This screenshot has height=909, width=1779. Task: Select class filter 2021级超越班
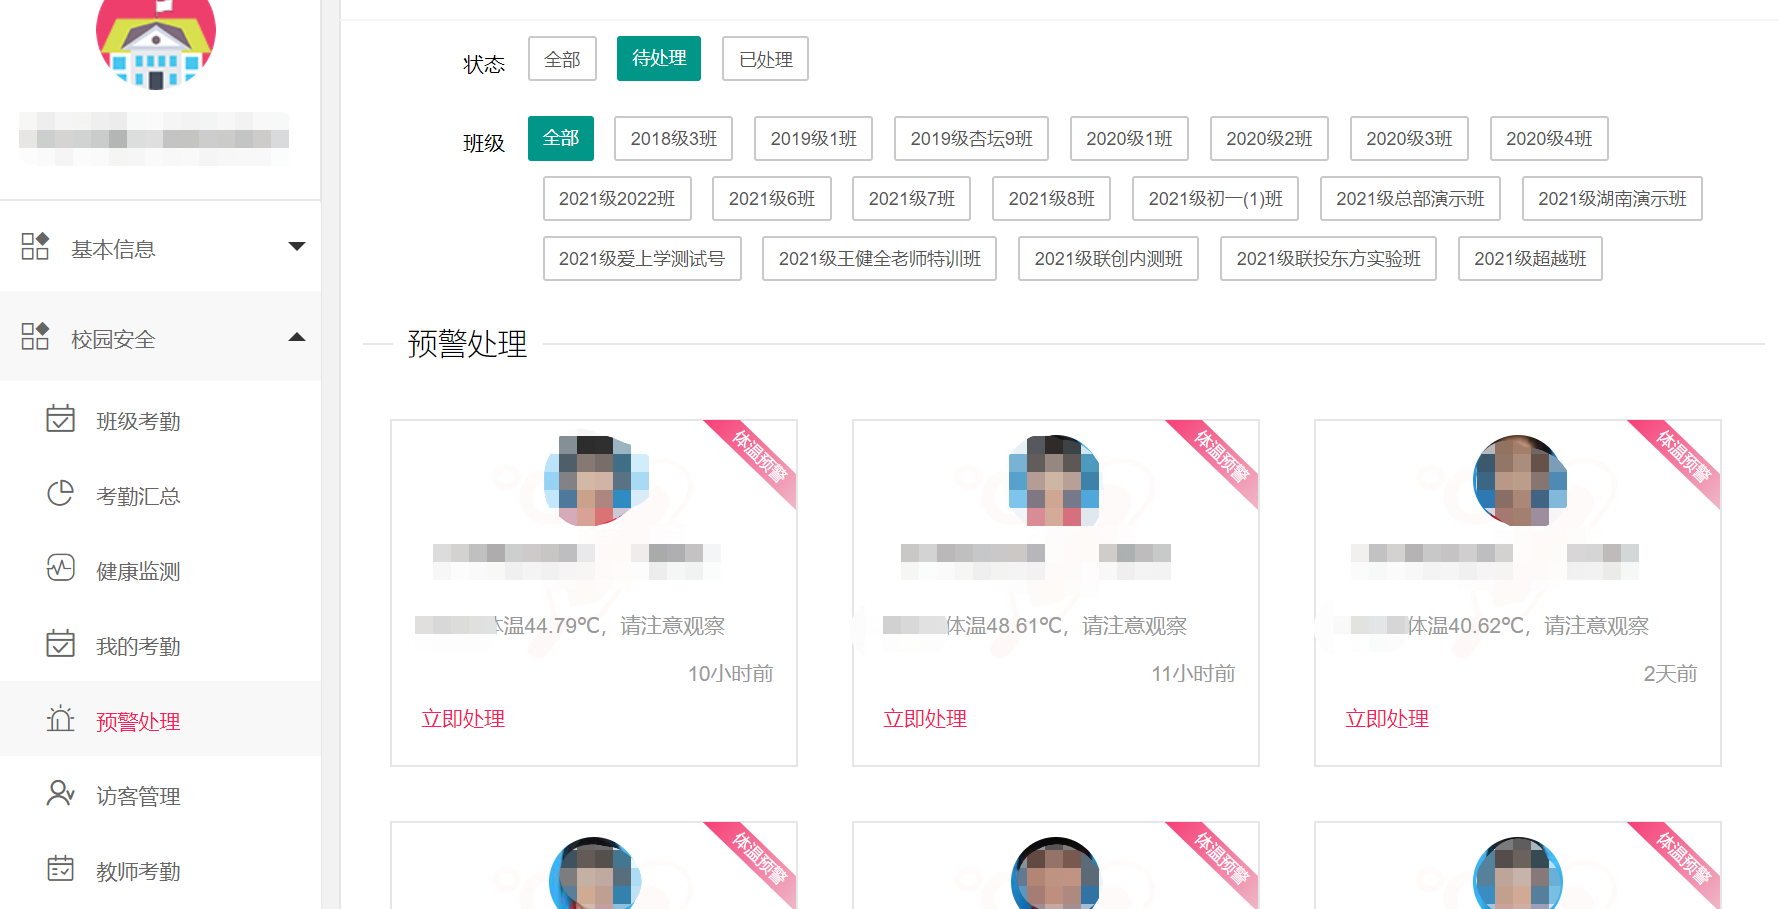pyautogui.click(x=1529, y=259)
